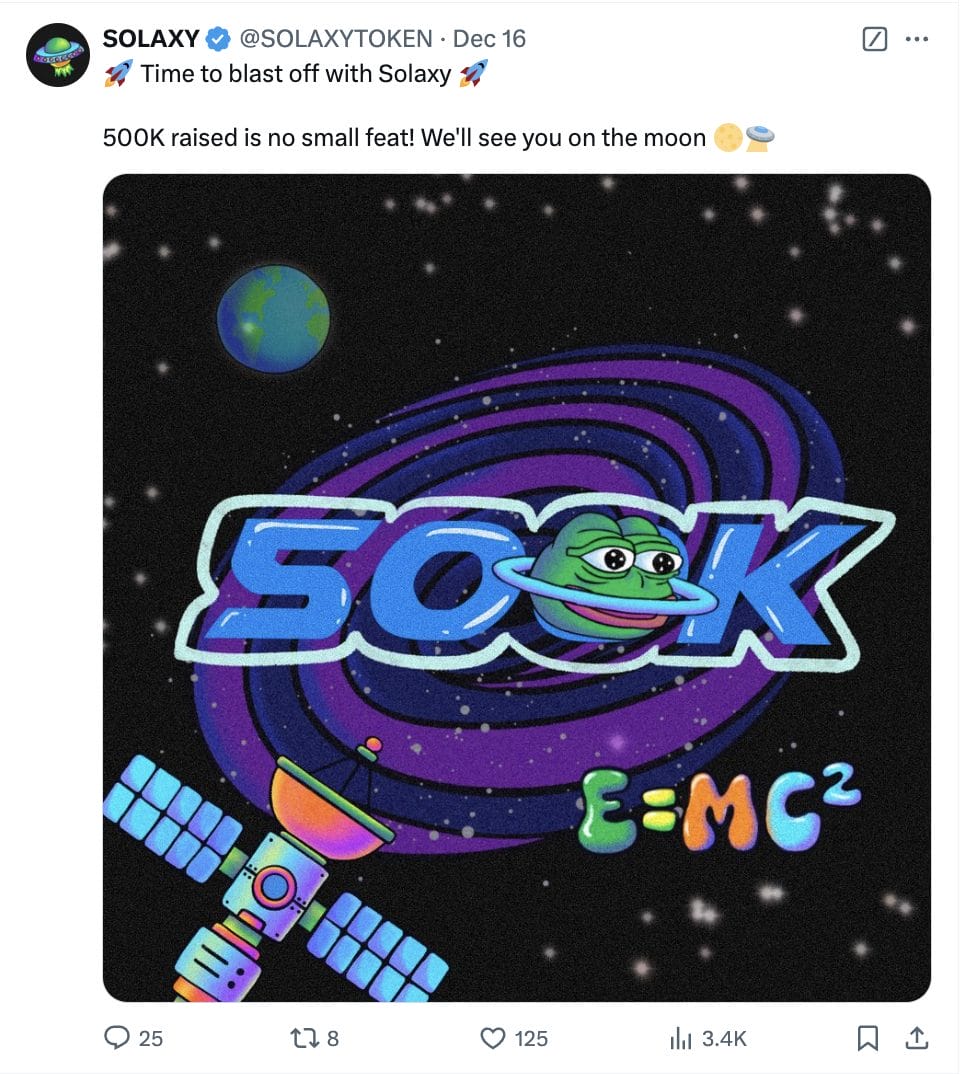The width and height of the screenshot is (964, 1074).
Task: Open the three-dot More options menu
Action: 916,39
